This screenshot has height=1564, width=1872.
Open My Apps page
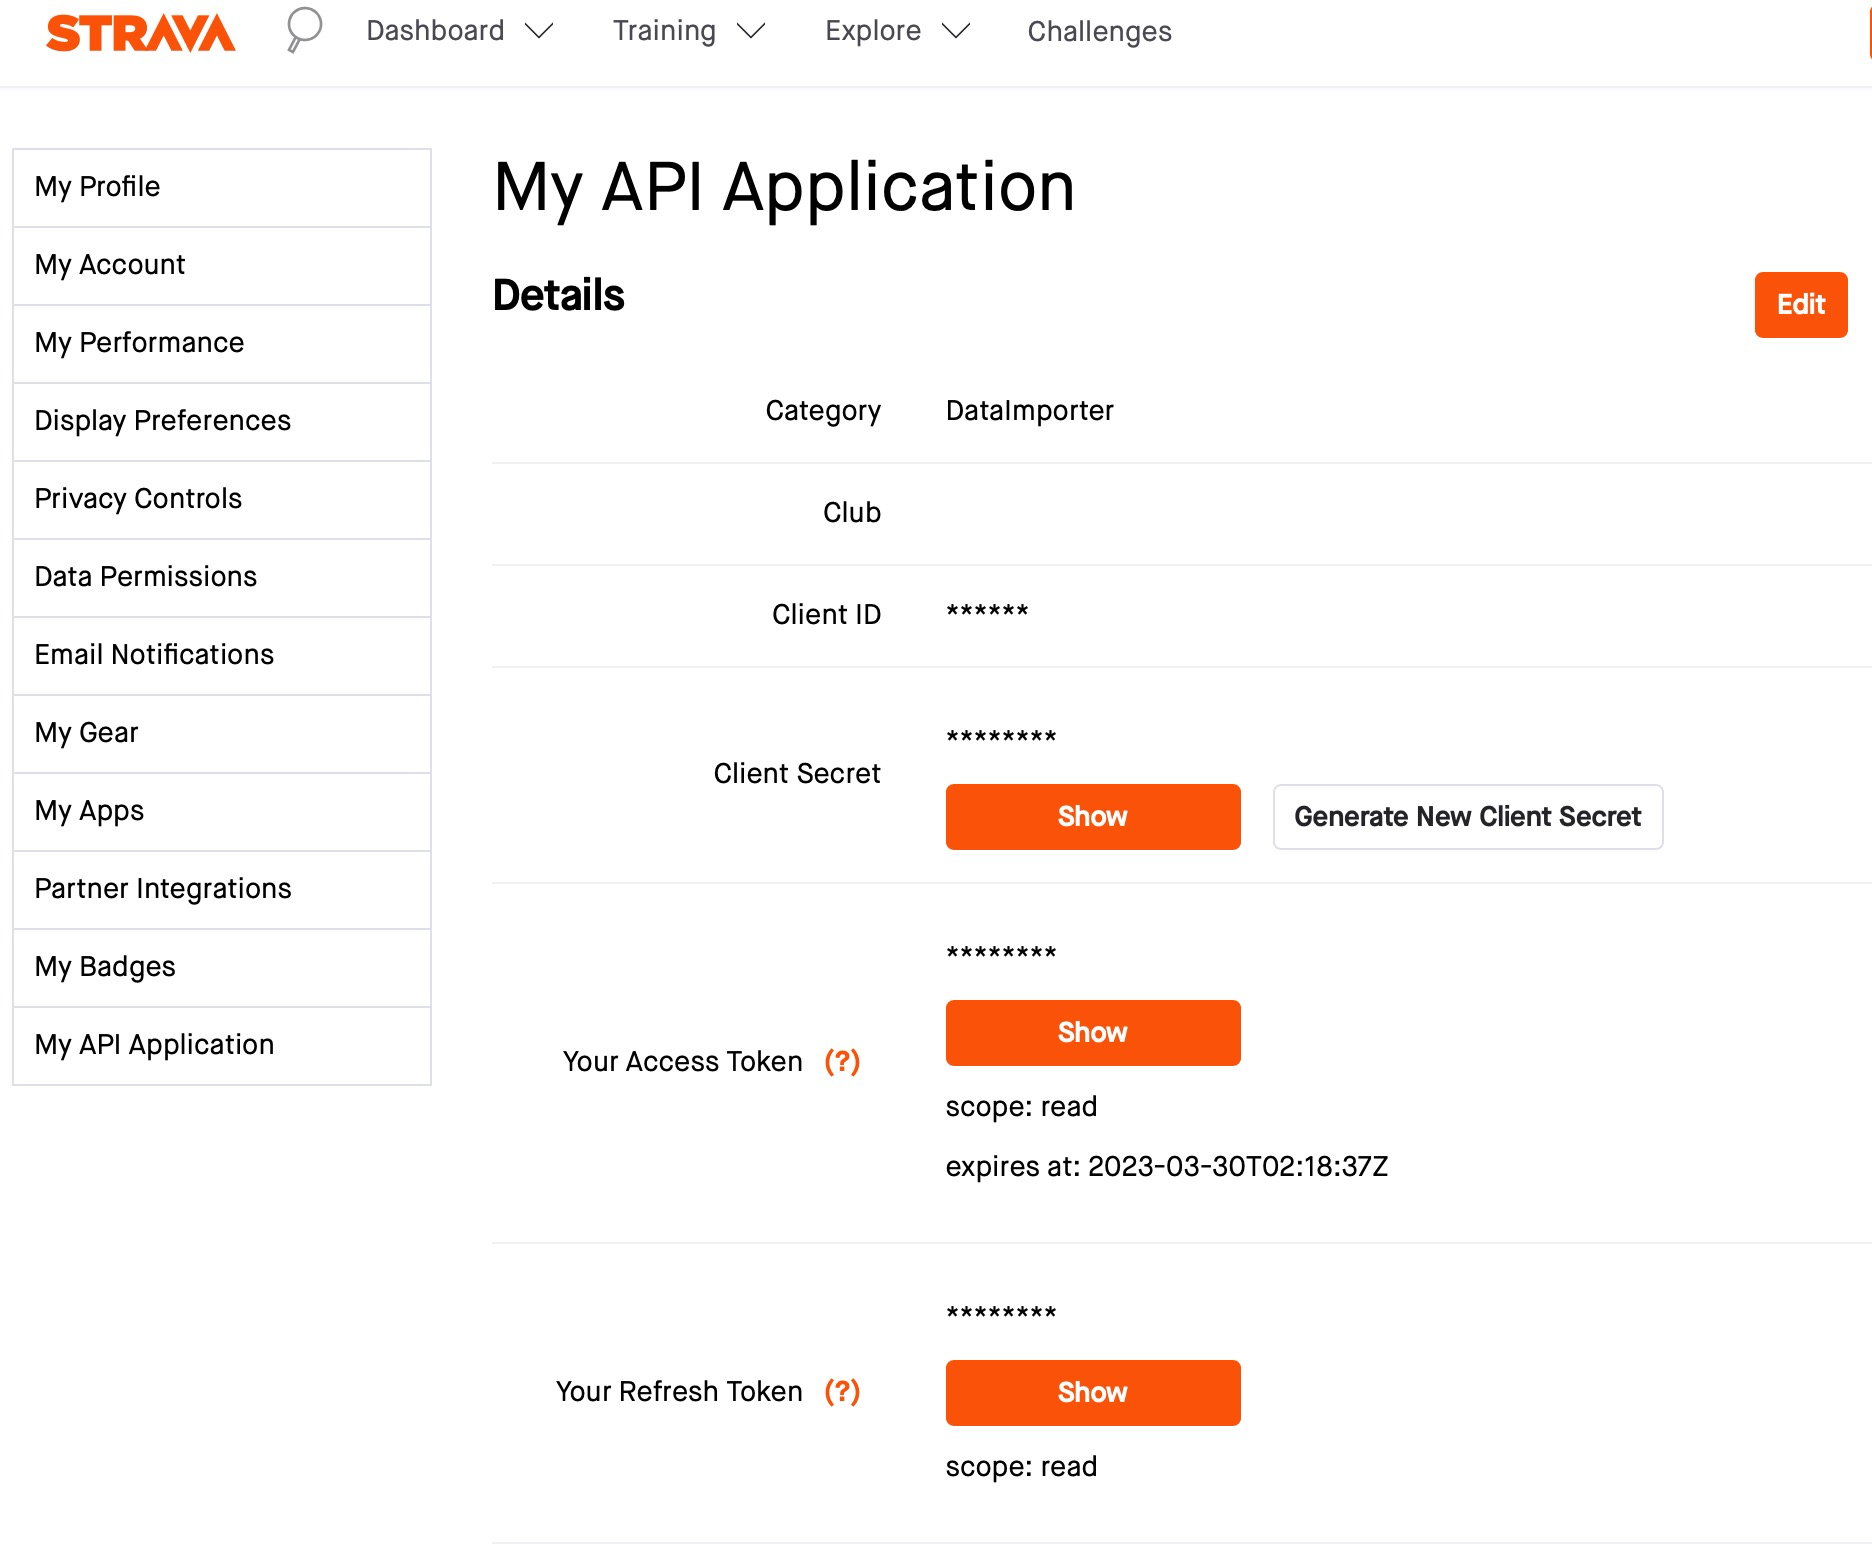(x=222, y=812)
